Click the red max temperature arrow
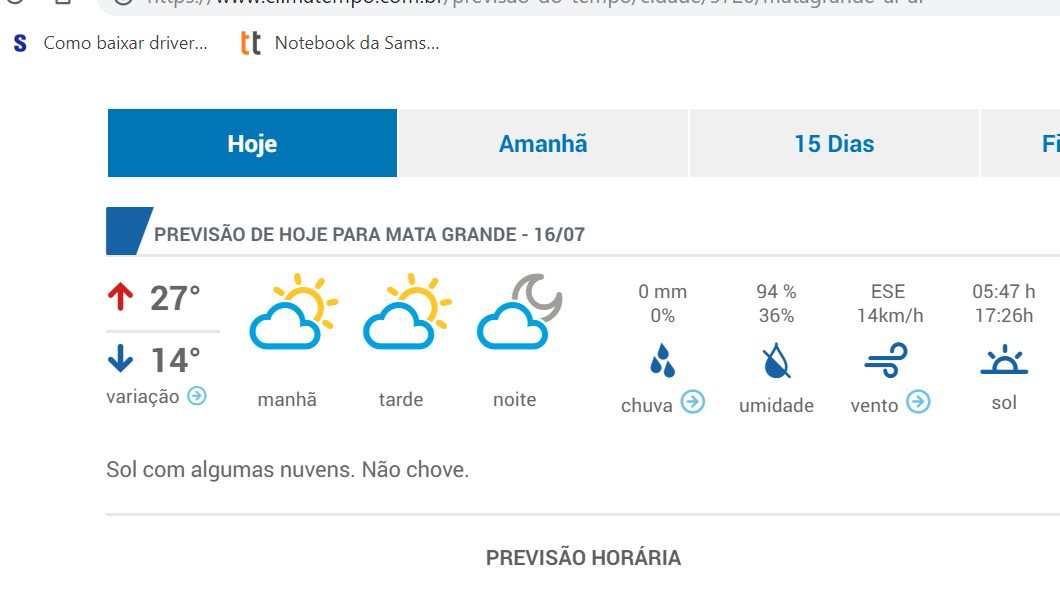 [120, 297]
